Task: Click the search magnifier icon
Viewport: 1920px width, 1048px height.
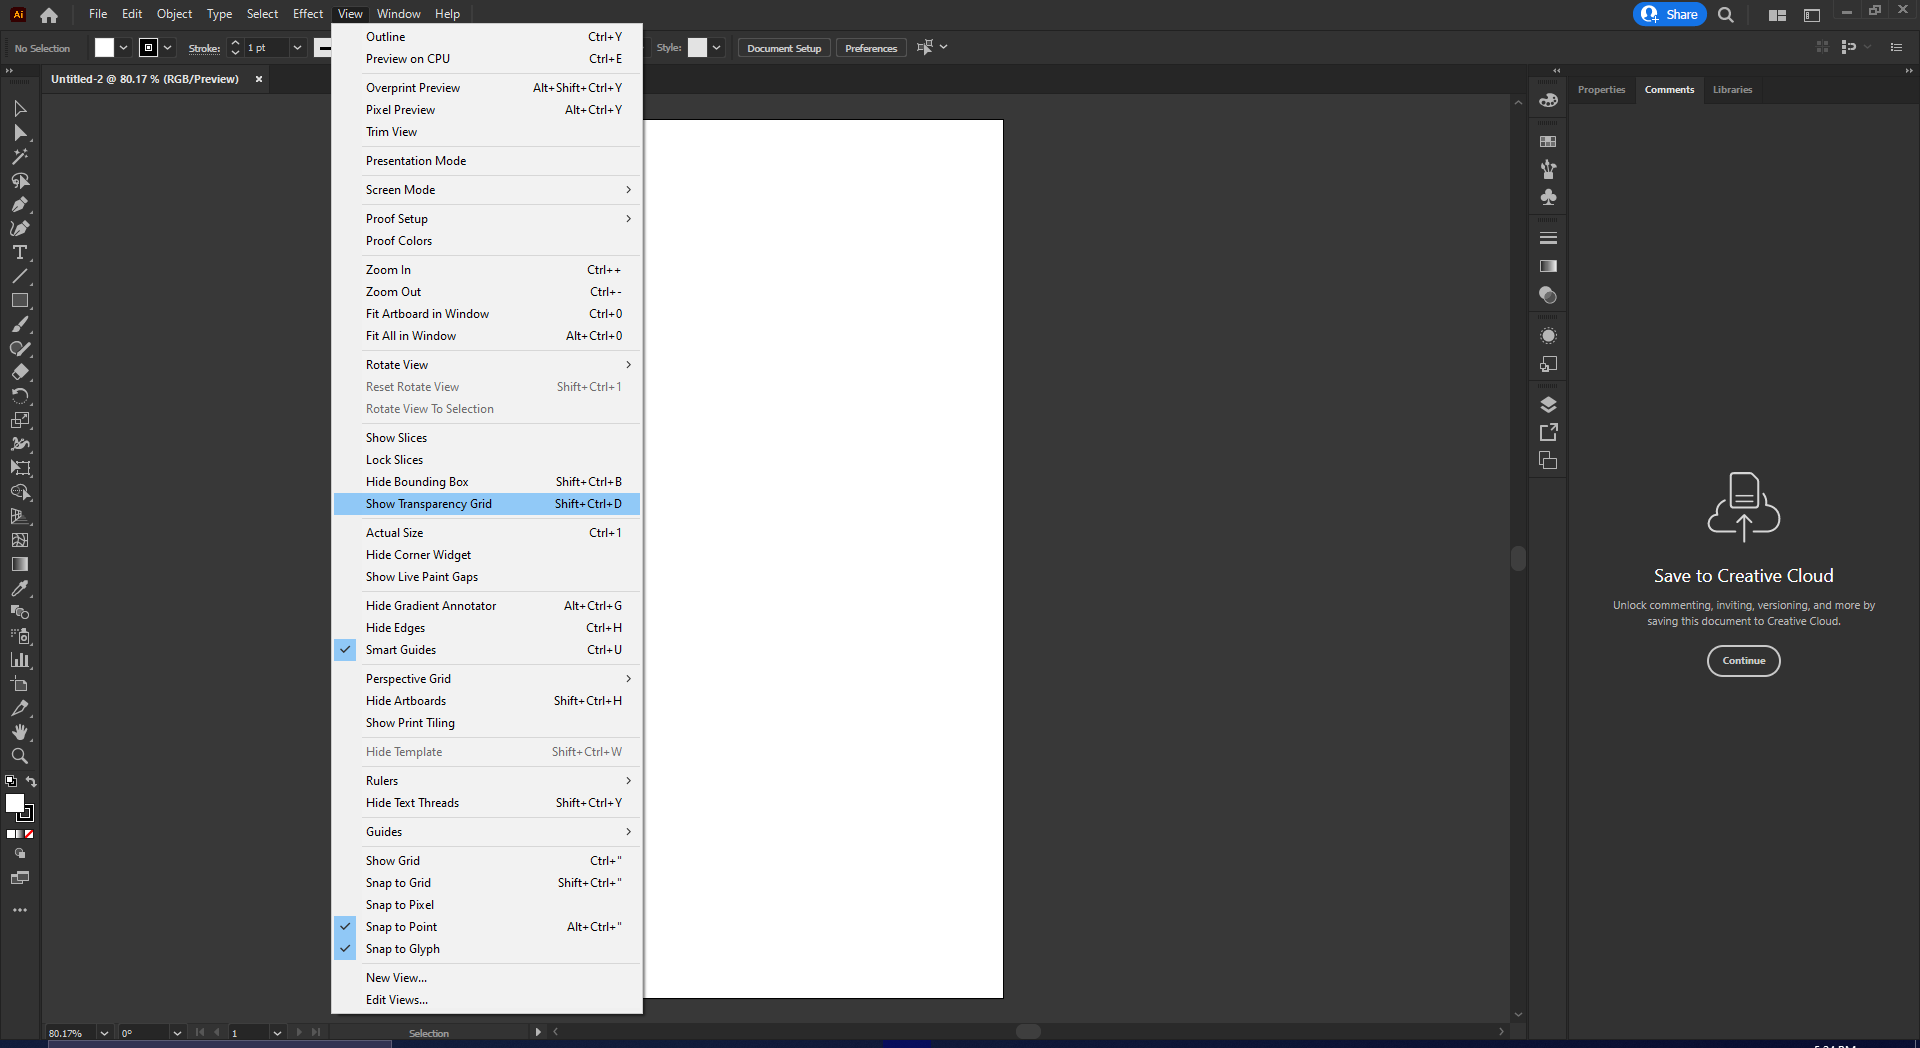Action: point(1725,14)
